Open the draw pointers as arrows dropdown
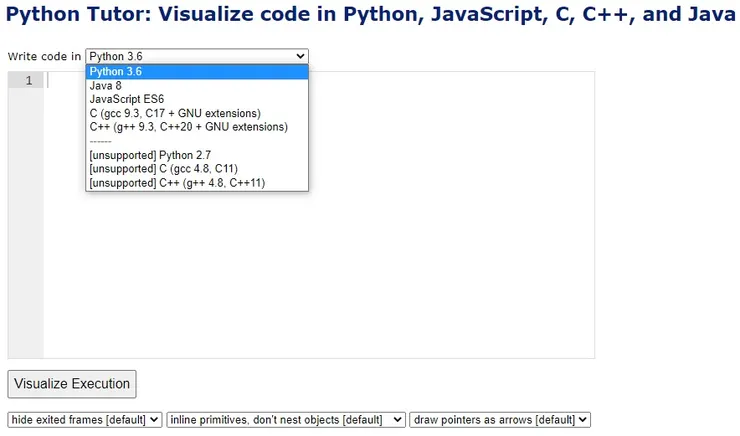The image size is (740, 436). (x=500, y=420)
